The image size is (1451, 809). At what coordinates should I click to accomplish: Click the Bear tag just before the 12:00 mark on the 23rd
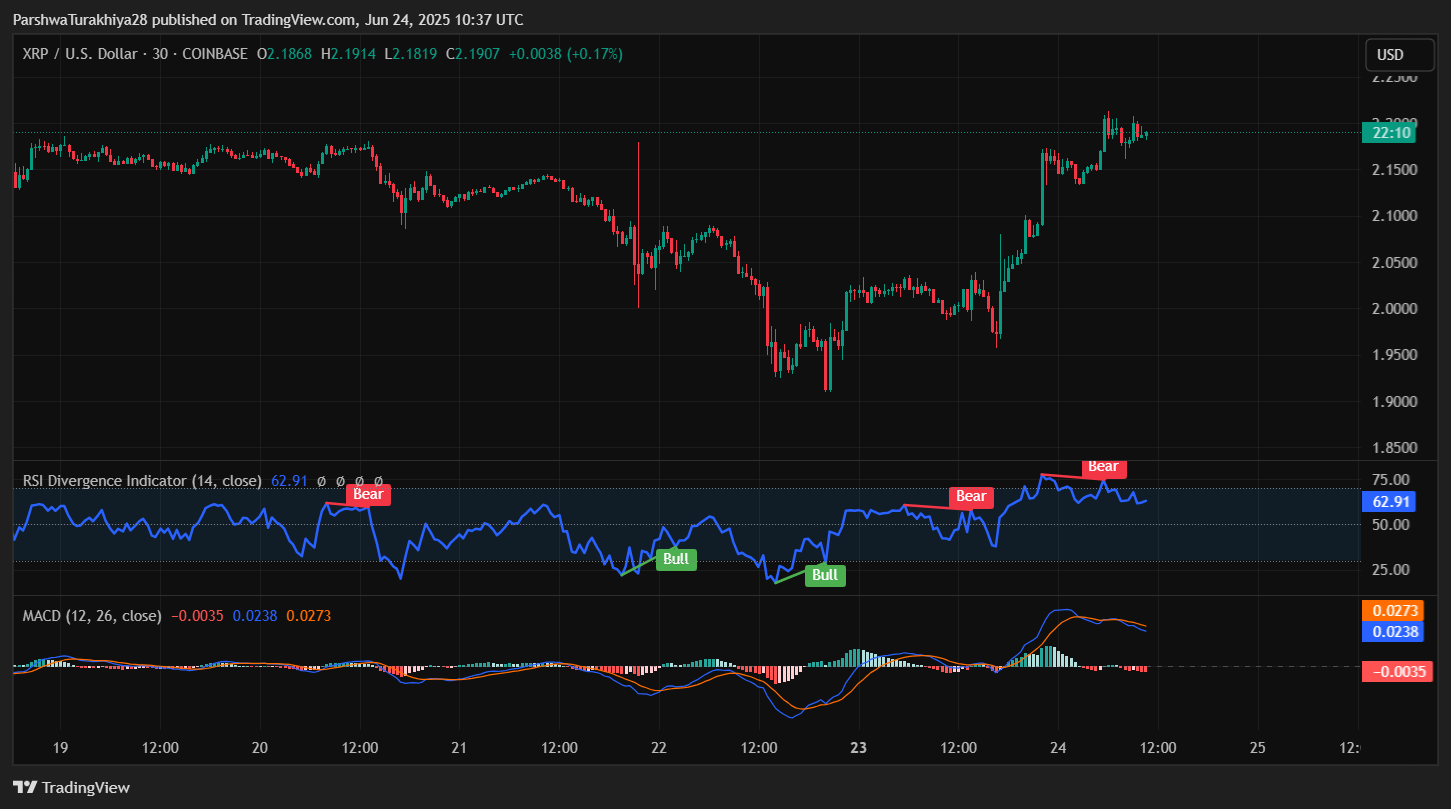(x=971, y=496)
